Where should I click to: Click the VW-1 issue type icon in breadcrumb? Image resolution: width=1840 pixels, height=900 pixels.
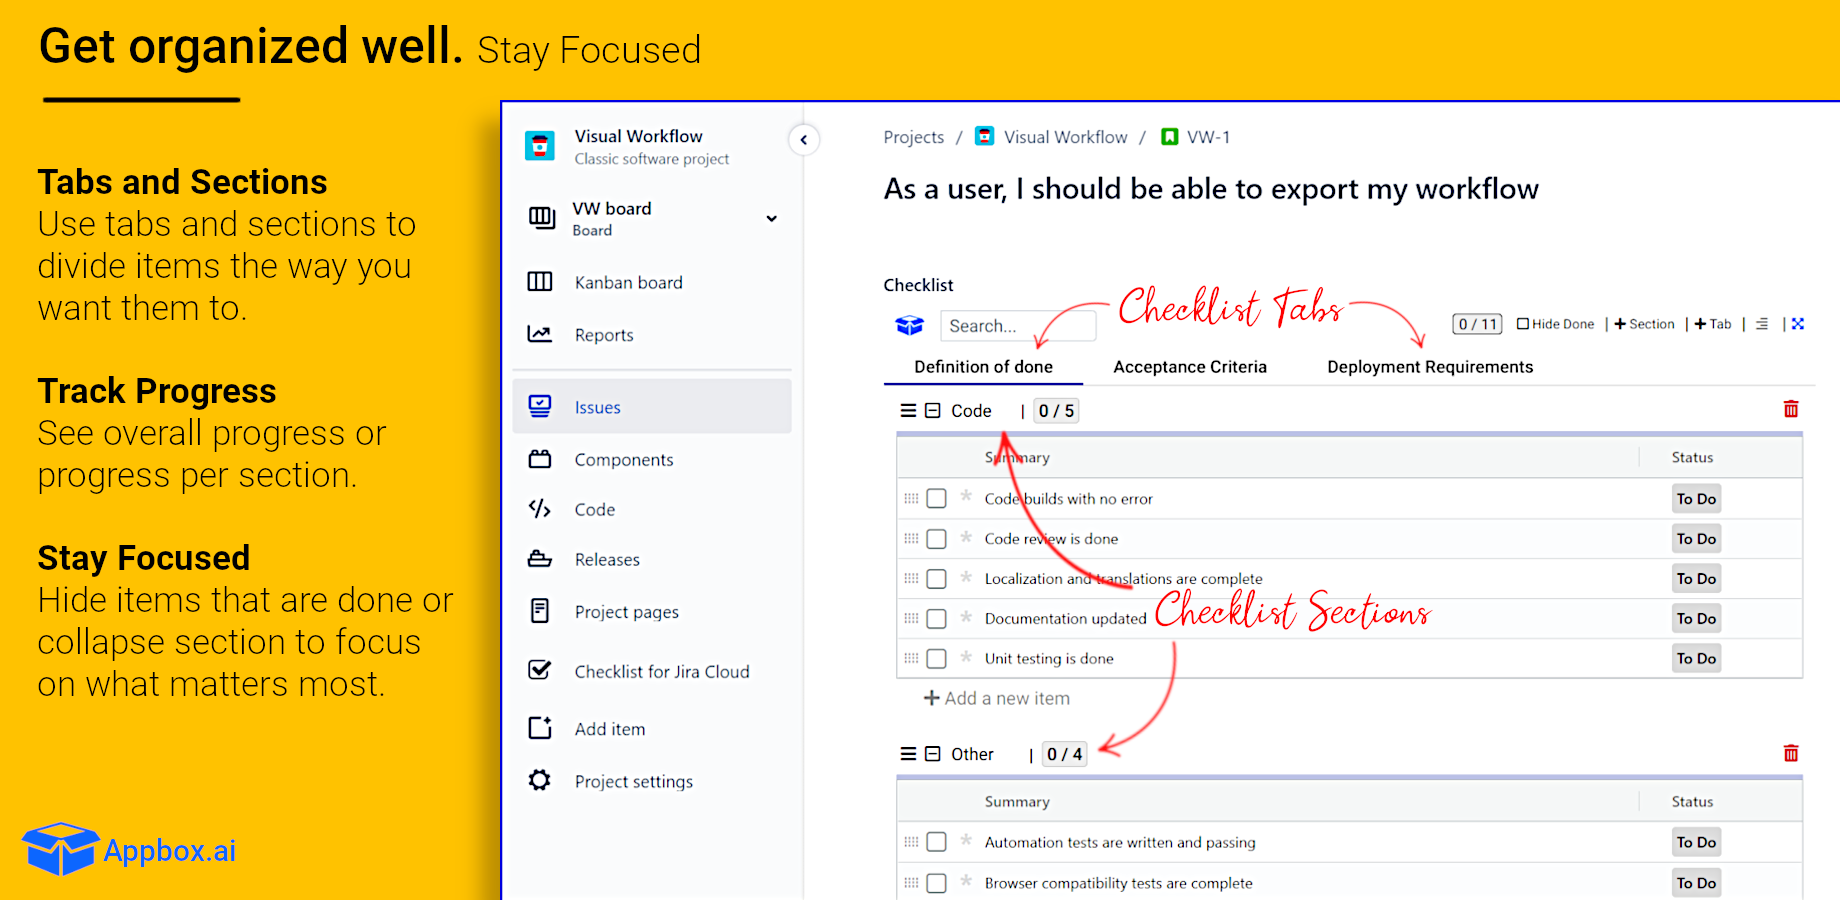[x=1170, y=137]
